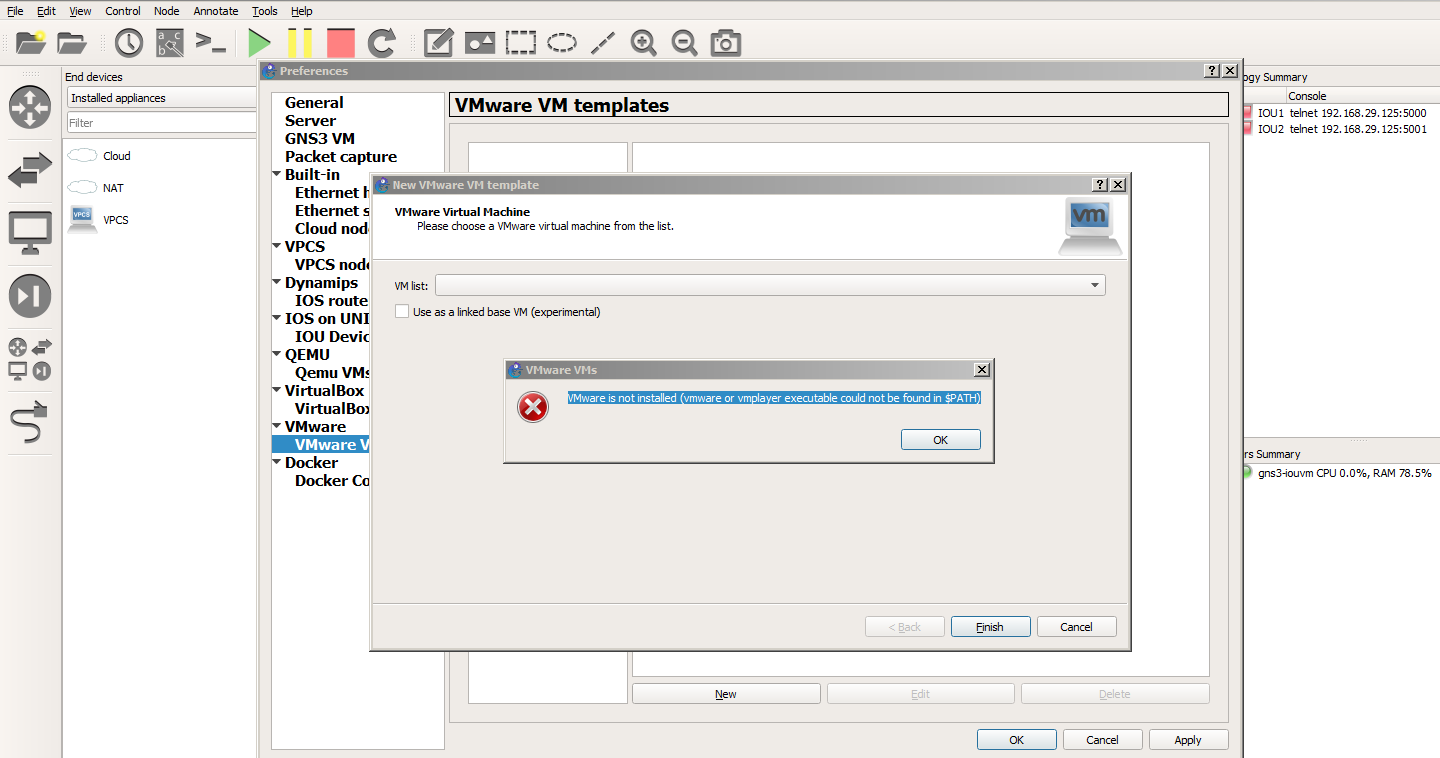Click Apply in the Preferences window
This screenshot has height=758, width=1440.
[x=1188, y=740]
